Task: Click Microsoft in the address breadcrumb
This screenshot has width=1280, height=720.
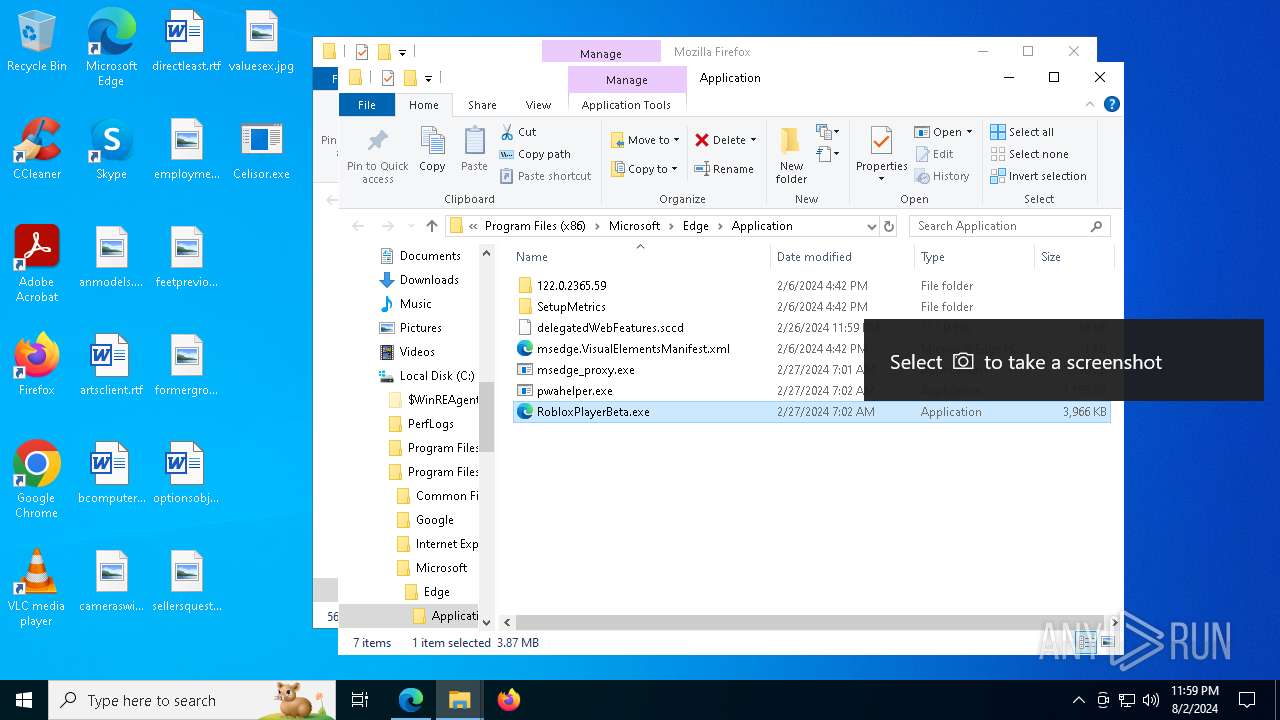Action: click(635, 226)
